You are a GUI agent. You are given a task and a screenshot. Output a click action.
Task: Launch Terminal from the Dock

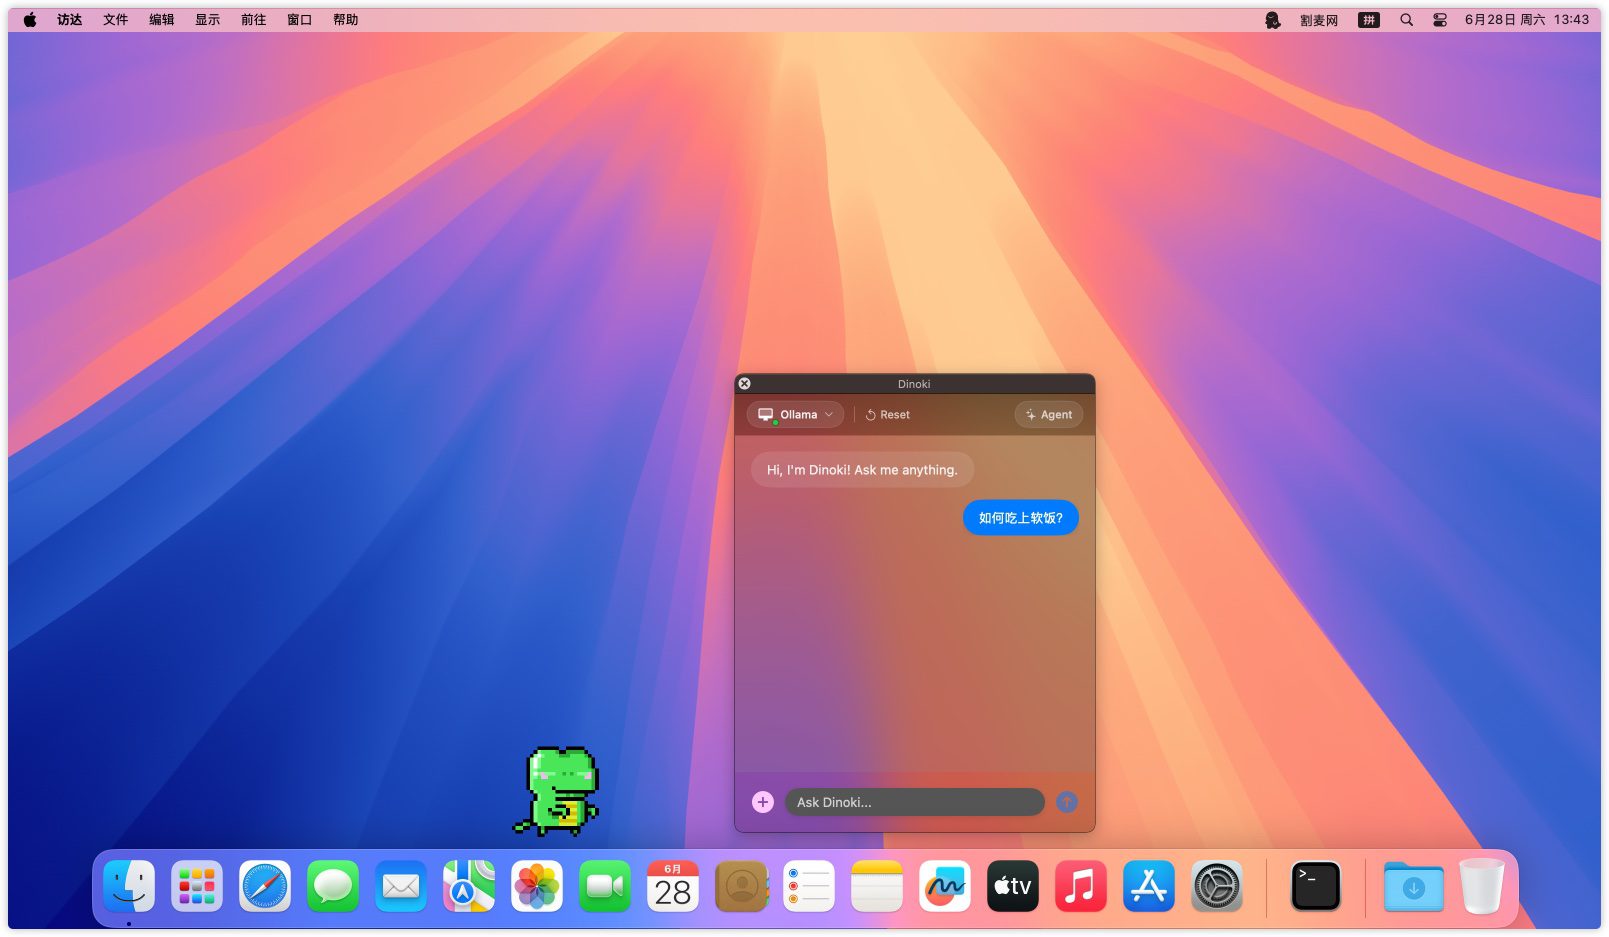[x=1316, y=886]
